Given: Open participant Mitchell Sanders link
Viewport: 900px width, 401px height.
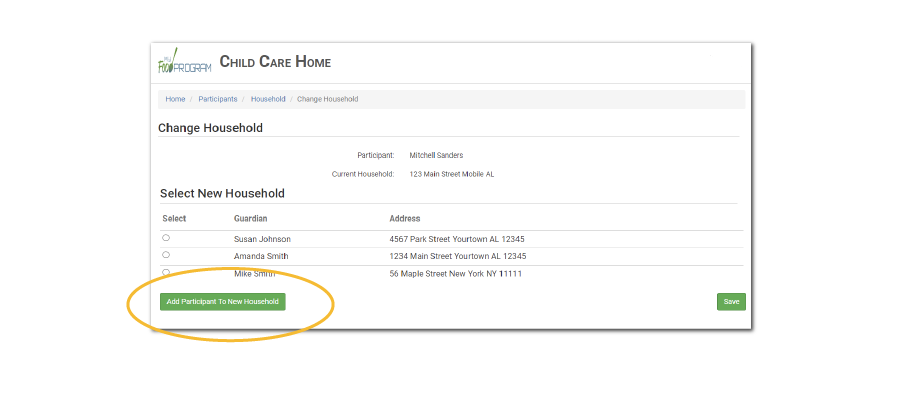Looking at the screenshot, I should pyautogui.click(x=436, y=155).
